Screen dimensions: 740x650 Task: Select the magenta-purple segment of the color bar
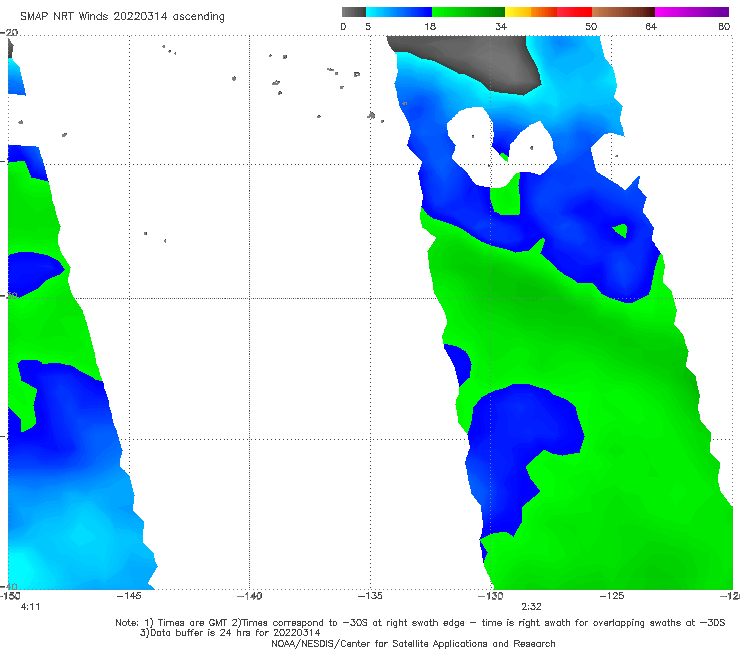point(692,12)
